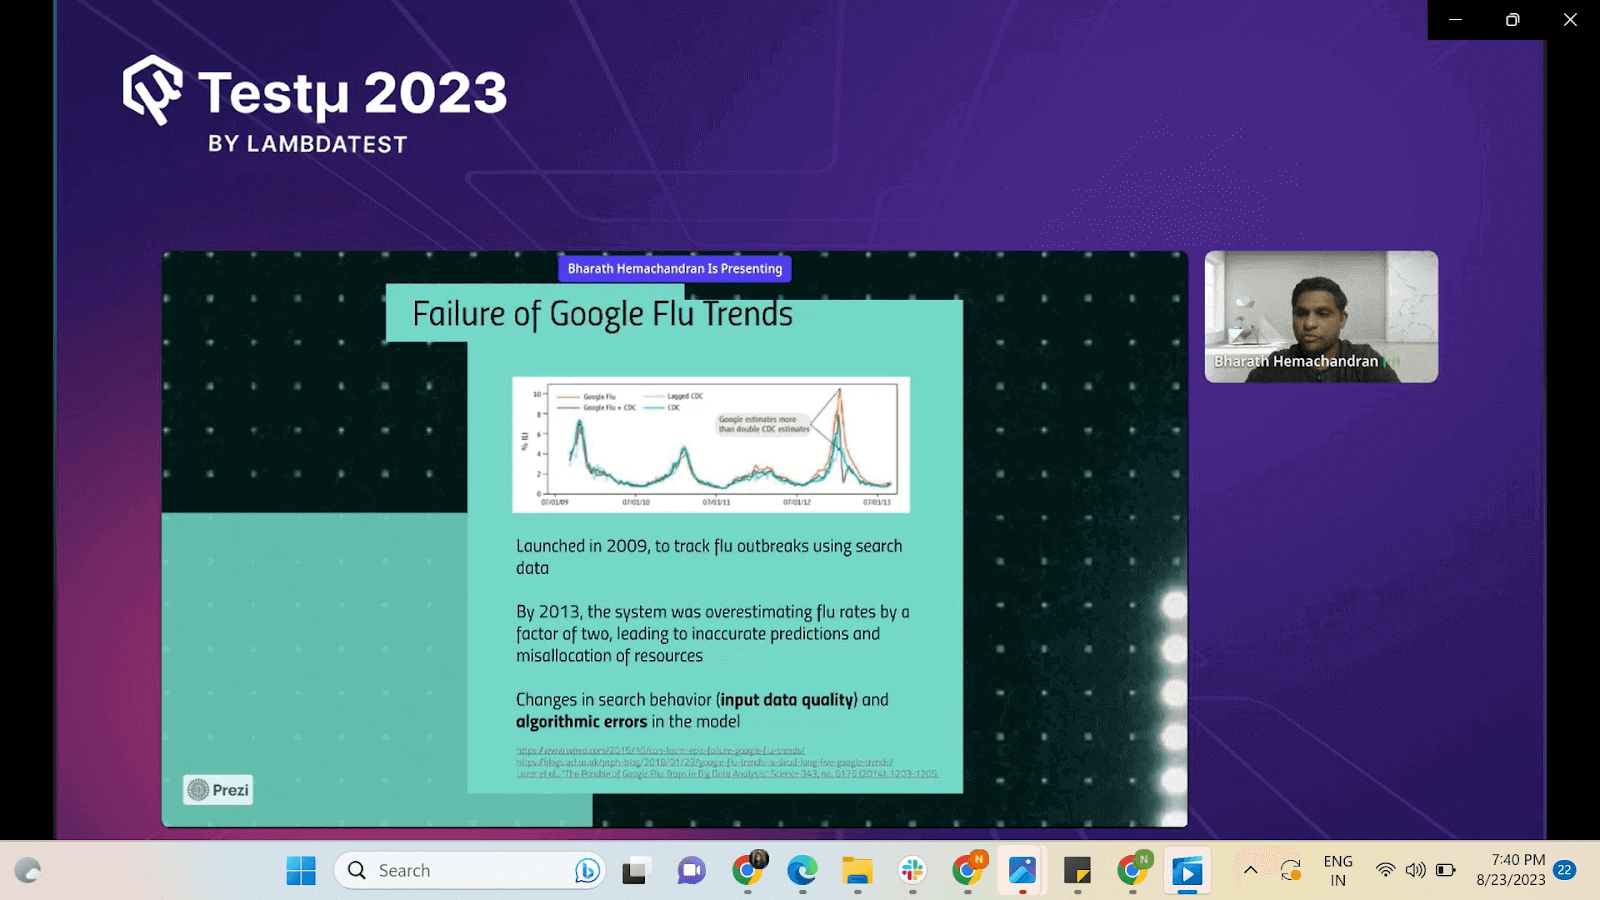
Task: Open the purple video chat app from taskbar
Action: tap(690, 870)
